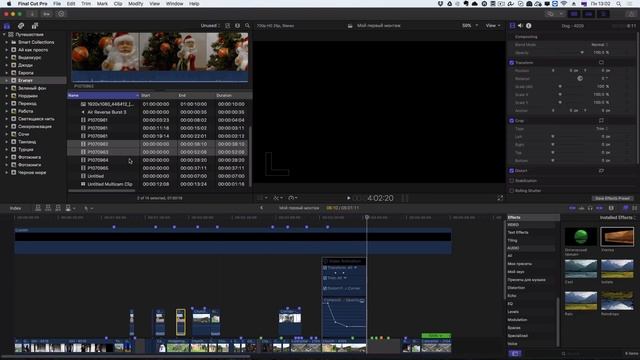Screen dimensions: 640x360
Task: Open the clip appearance icon in browser
Action: point(237,26)
